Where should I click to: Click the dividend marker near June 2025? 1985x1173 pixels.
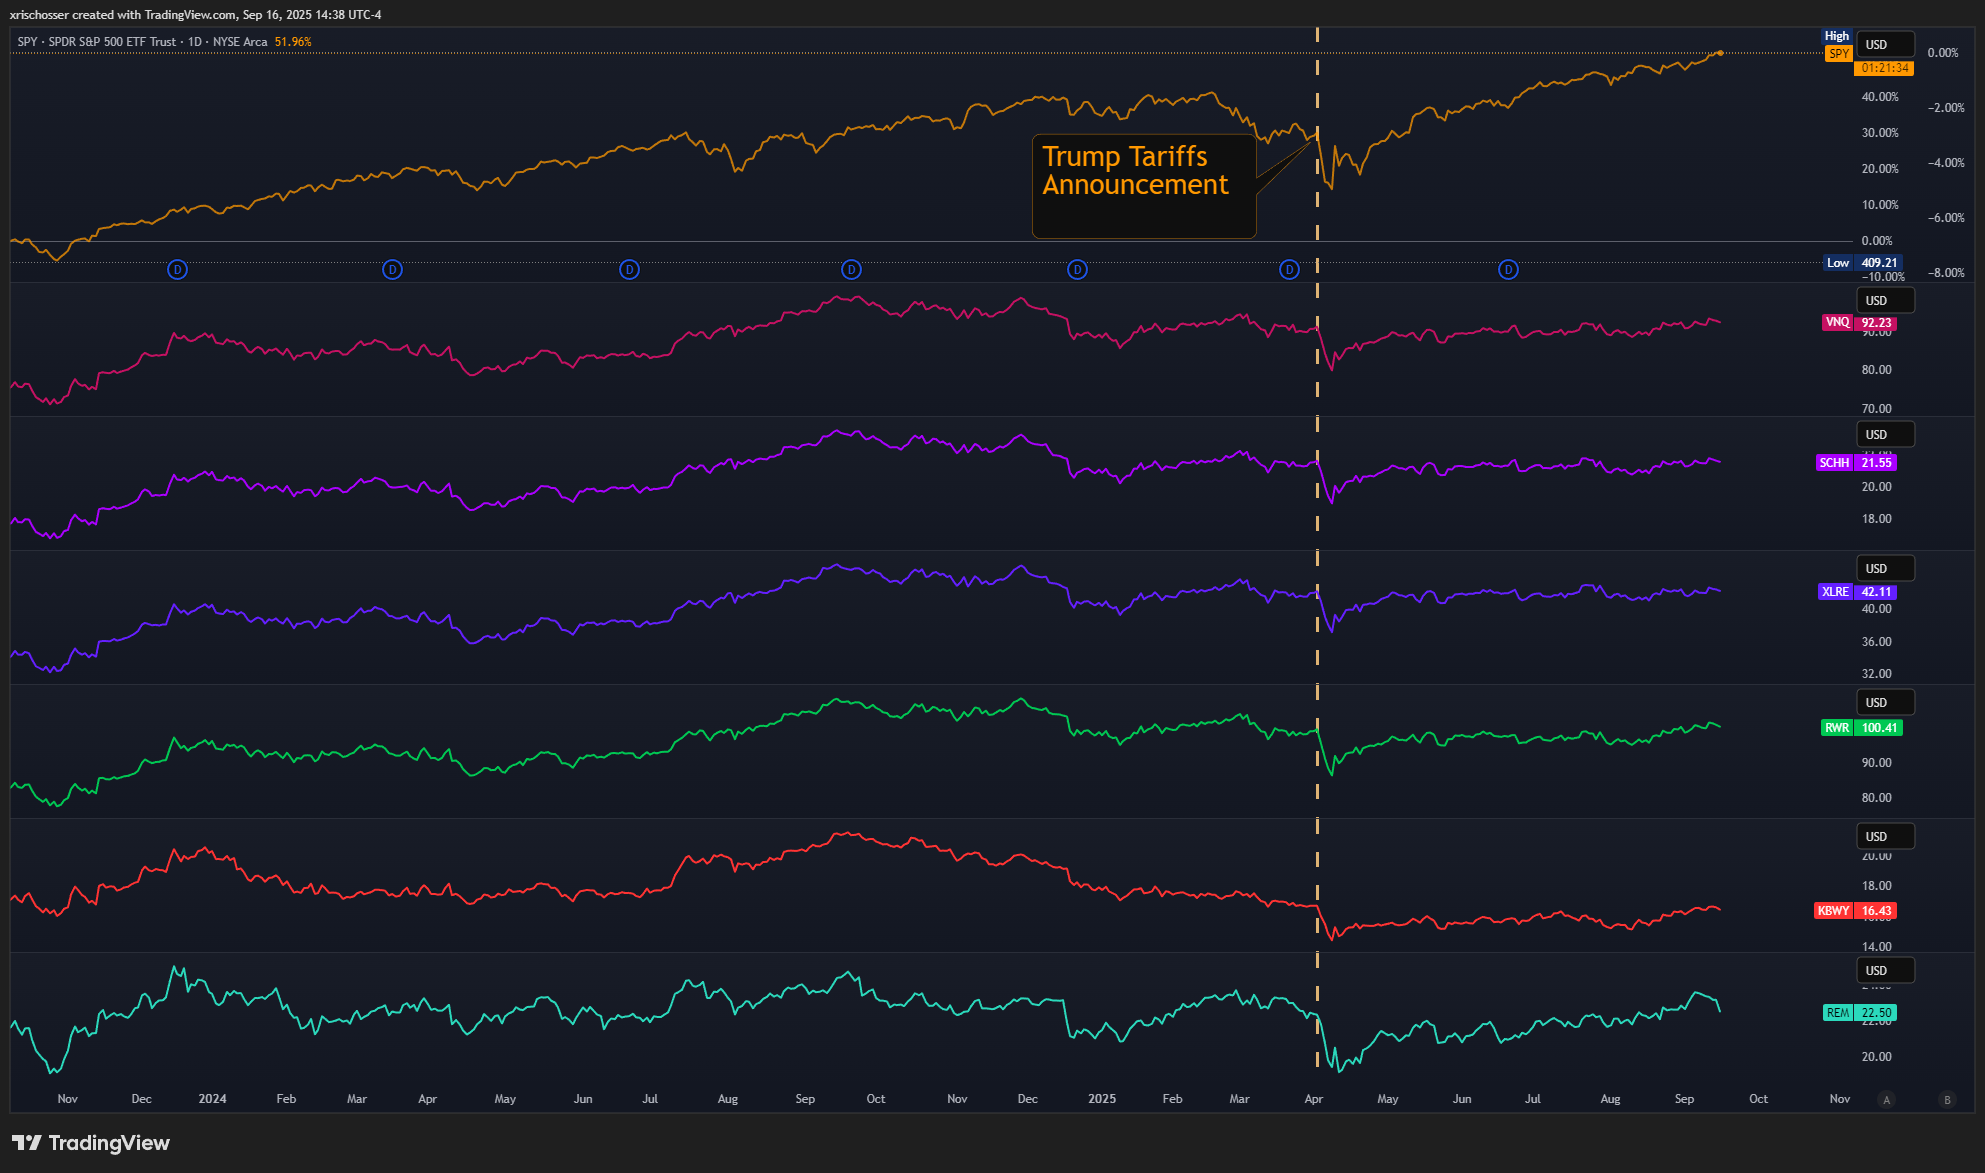(1508, 269)
